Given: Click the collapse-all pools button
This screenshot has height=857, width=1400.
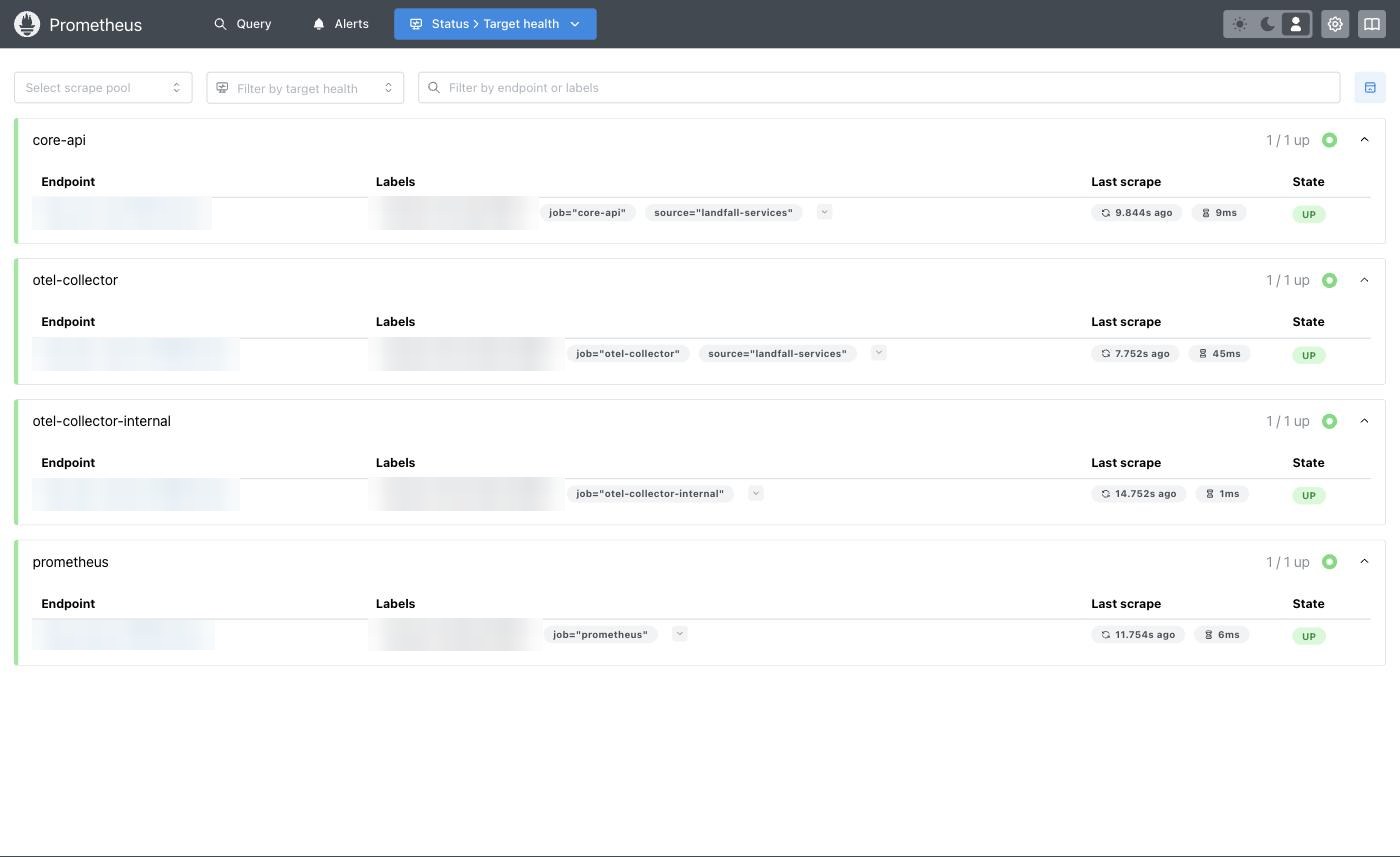Looking at the screenshot, I should tap(1370, 88).
